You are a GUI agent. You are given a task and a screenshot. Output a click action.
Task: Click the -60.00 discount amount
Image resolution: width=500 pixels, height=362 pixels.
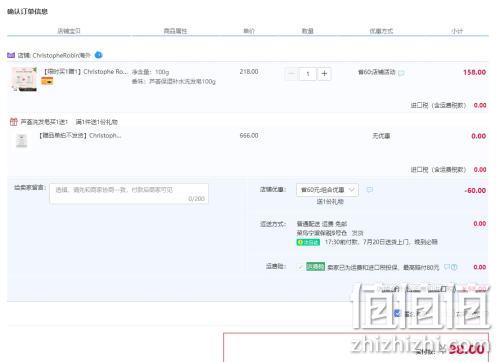pos(475,191)
